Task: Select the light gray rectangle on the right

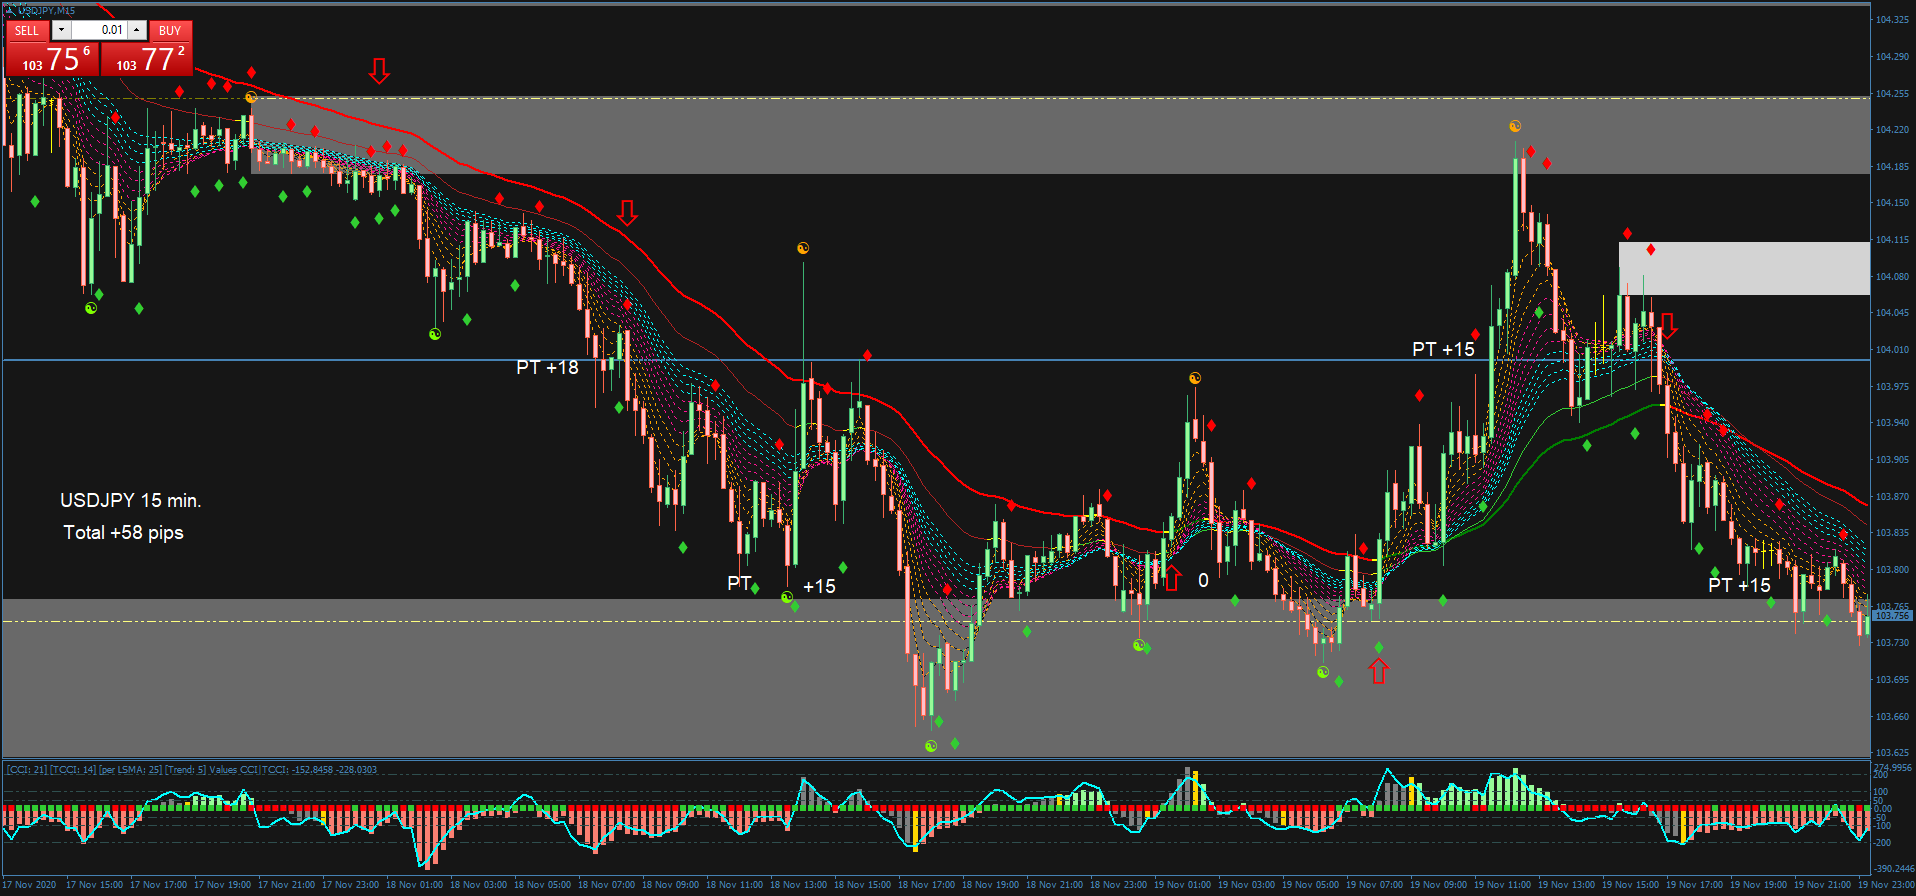Action: (1744, 268)
